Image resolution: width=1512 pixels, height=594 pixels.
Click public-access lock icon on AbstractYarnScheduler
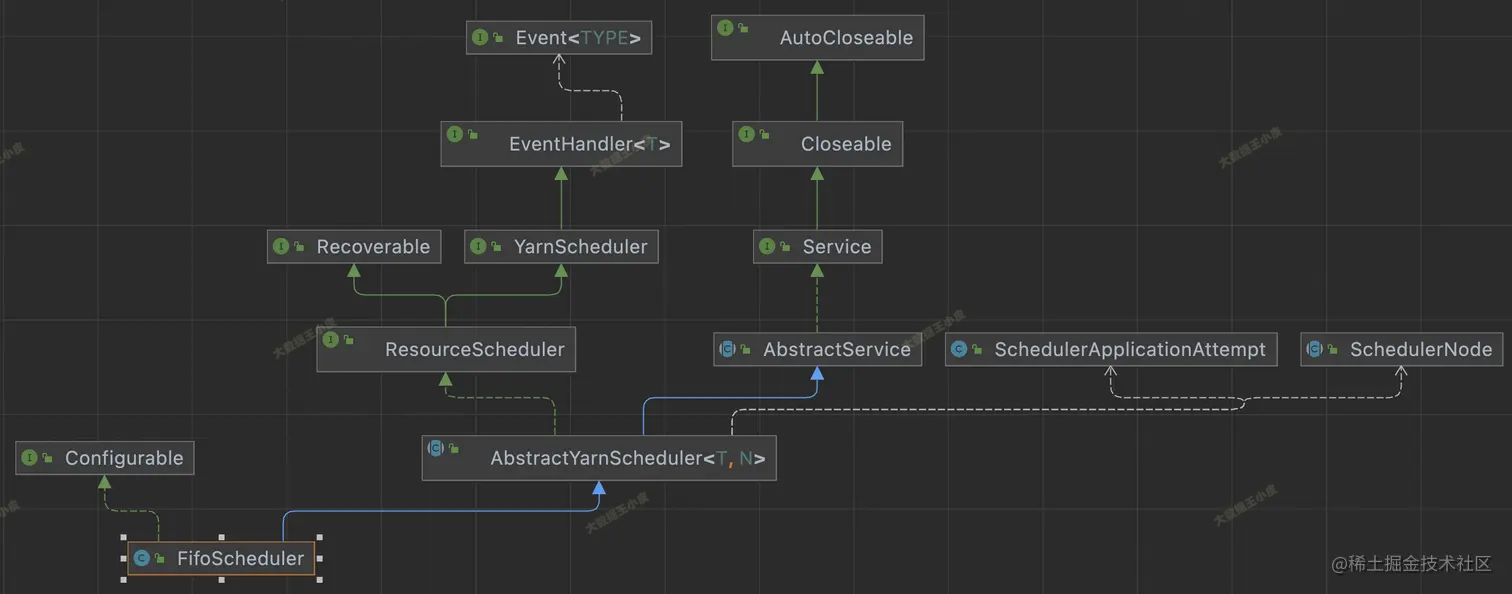coord(454,448)
